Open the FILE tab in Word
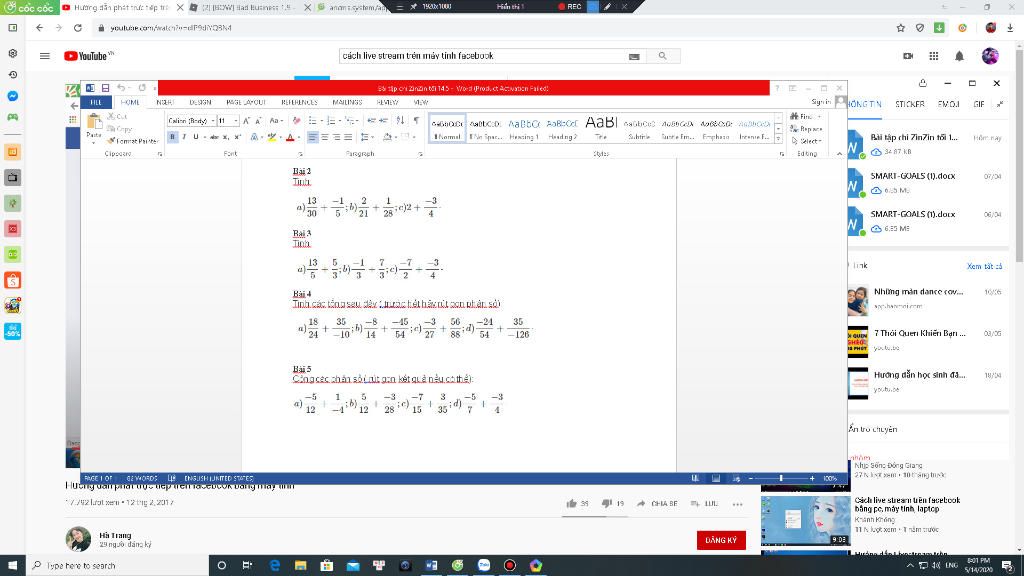This screenshot has width=1024, height=576. pyautogui.click(x=96, y=103)
